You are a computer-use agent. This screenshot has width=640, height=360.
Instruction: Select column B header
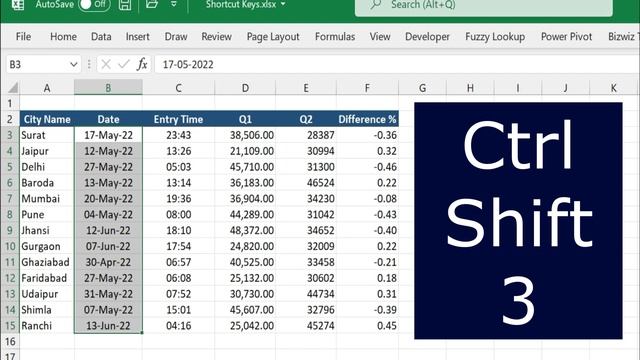coord(108,88)
